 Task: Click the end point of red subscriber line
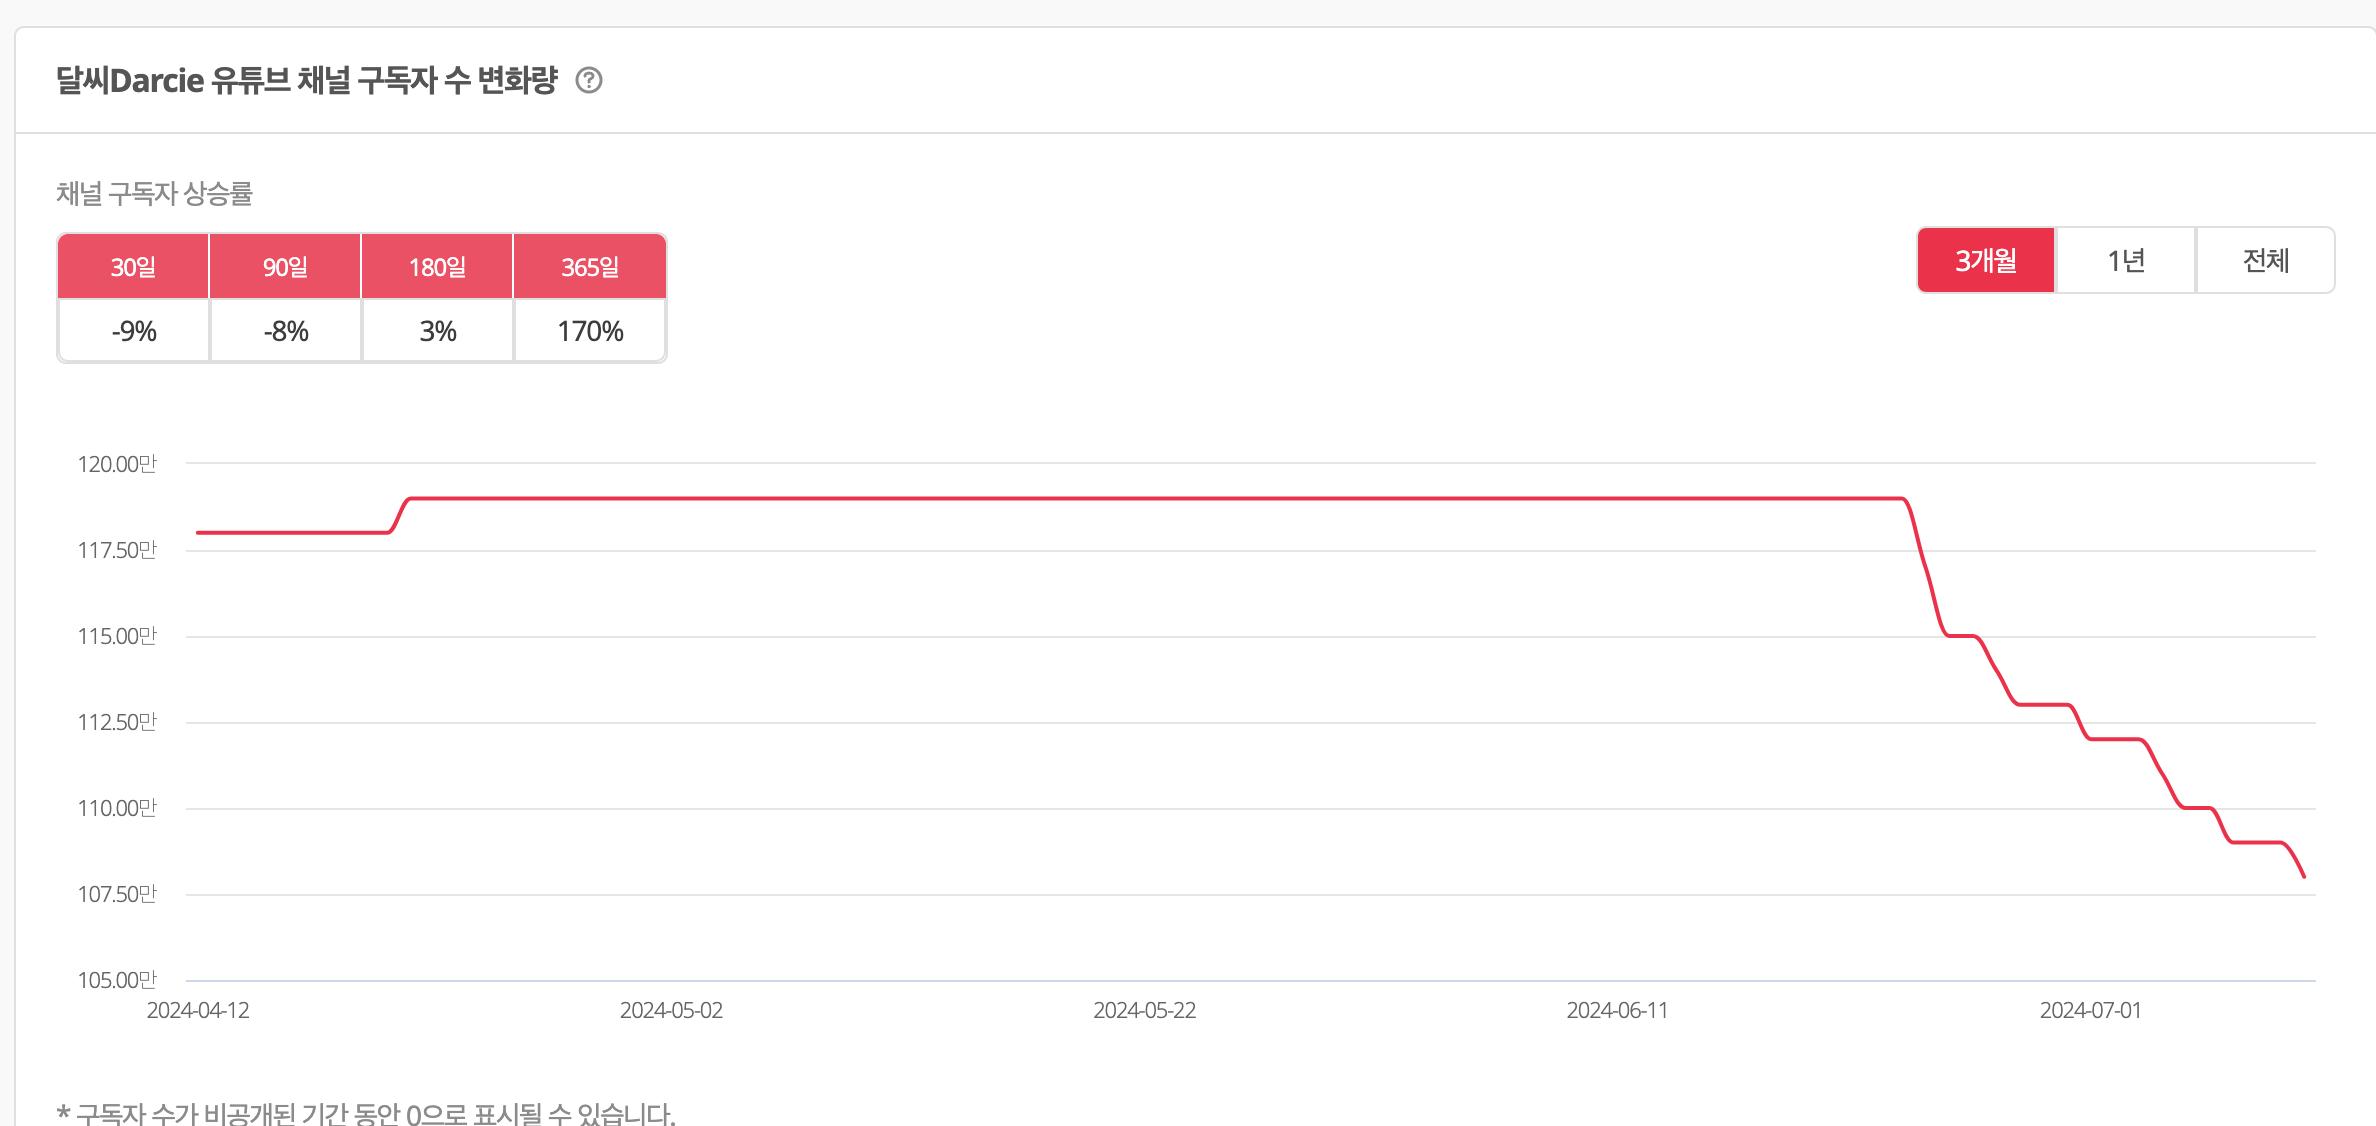point(2304,877)
